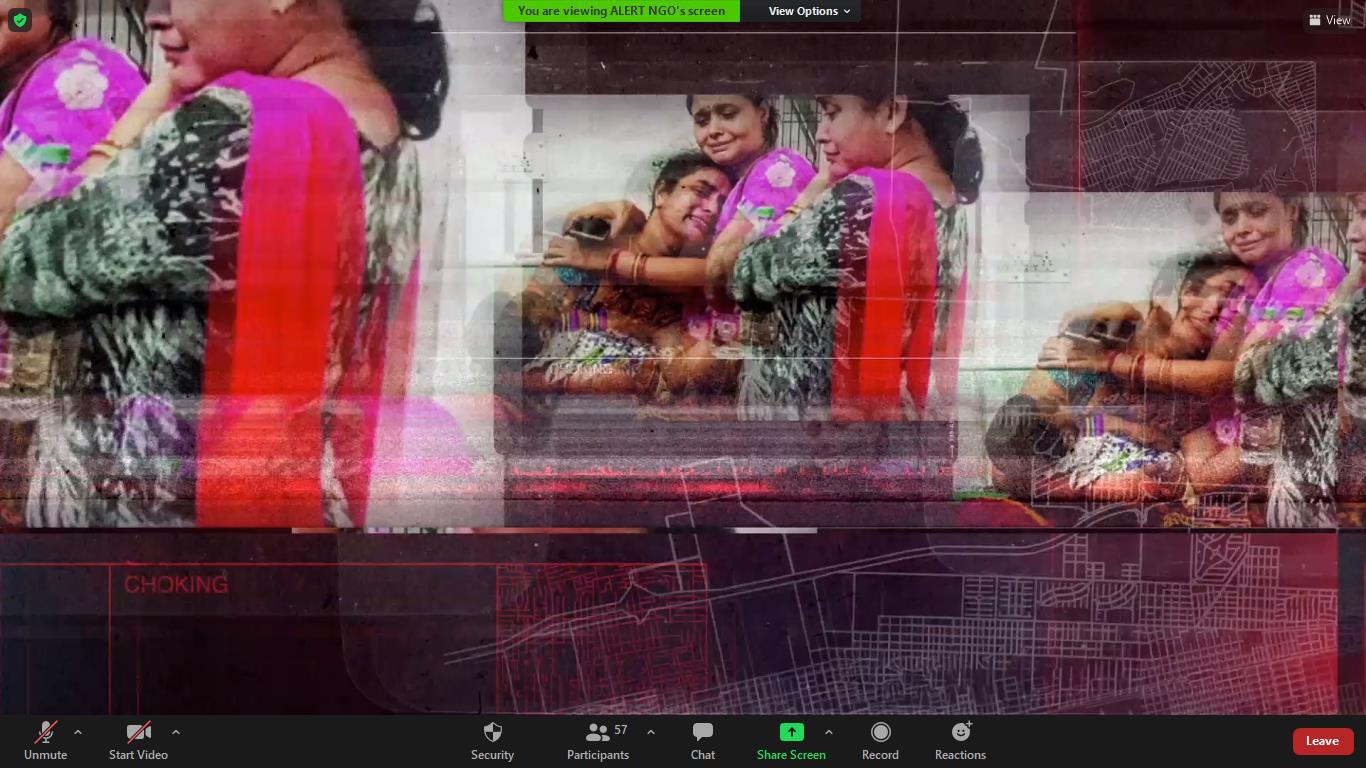This screenshot has width=1366, height=768.
Task: Unmute the microphone
Action: coord(46,741)
